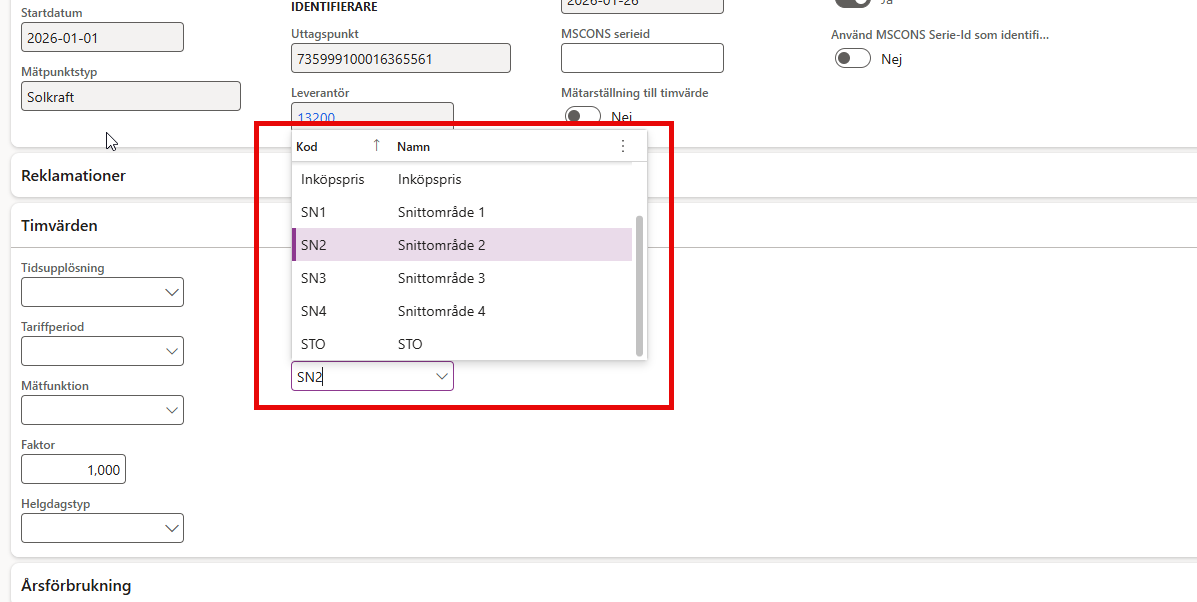This screenshot has height=602, width=1197.
Task: Open the Leverantör 13200 link
Action: pyautogui.click(x=316, y=117)
